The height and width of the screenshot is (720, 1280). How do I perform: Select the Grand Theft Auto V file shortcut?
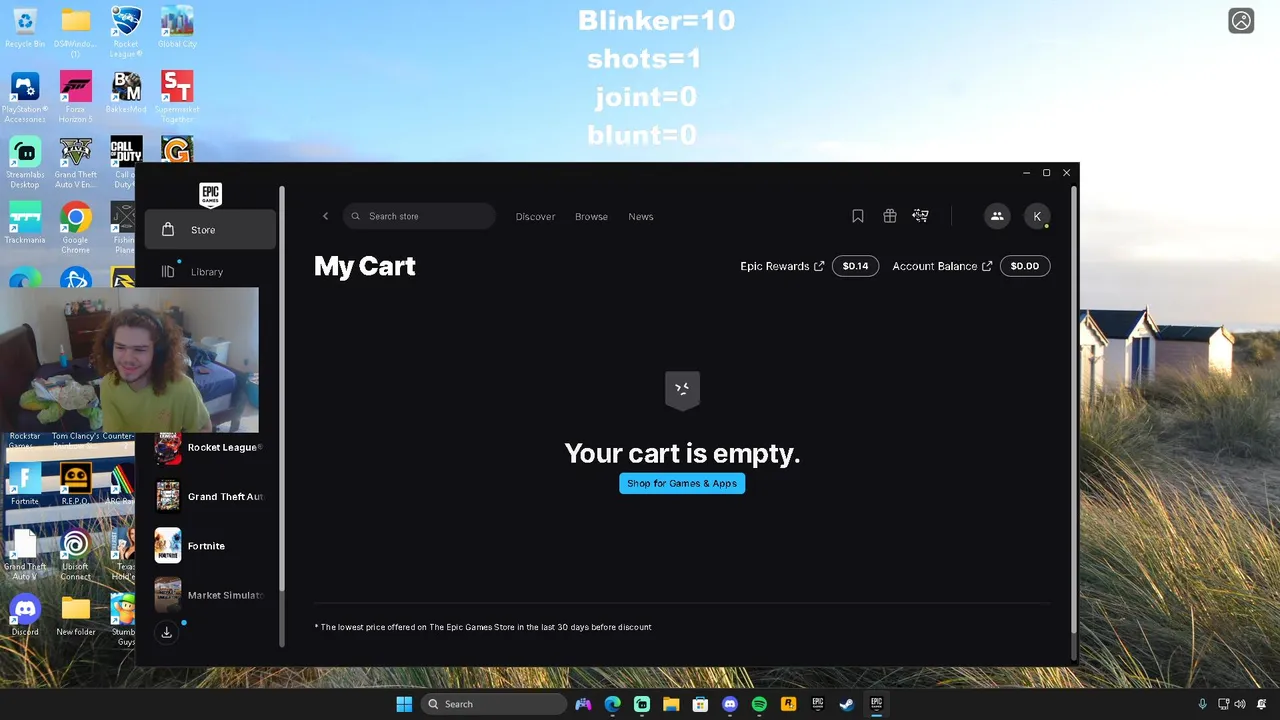pyautogui.click(x=25, y=554)
